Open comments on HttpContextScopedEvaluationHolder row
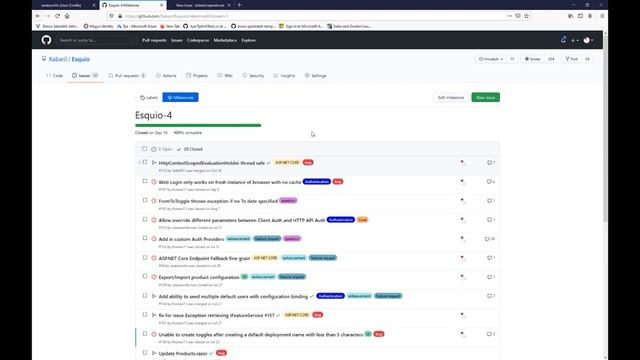The height and width of the screenshot is (360, 640). pyautogui.click(x=491, y=162)
